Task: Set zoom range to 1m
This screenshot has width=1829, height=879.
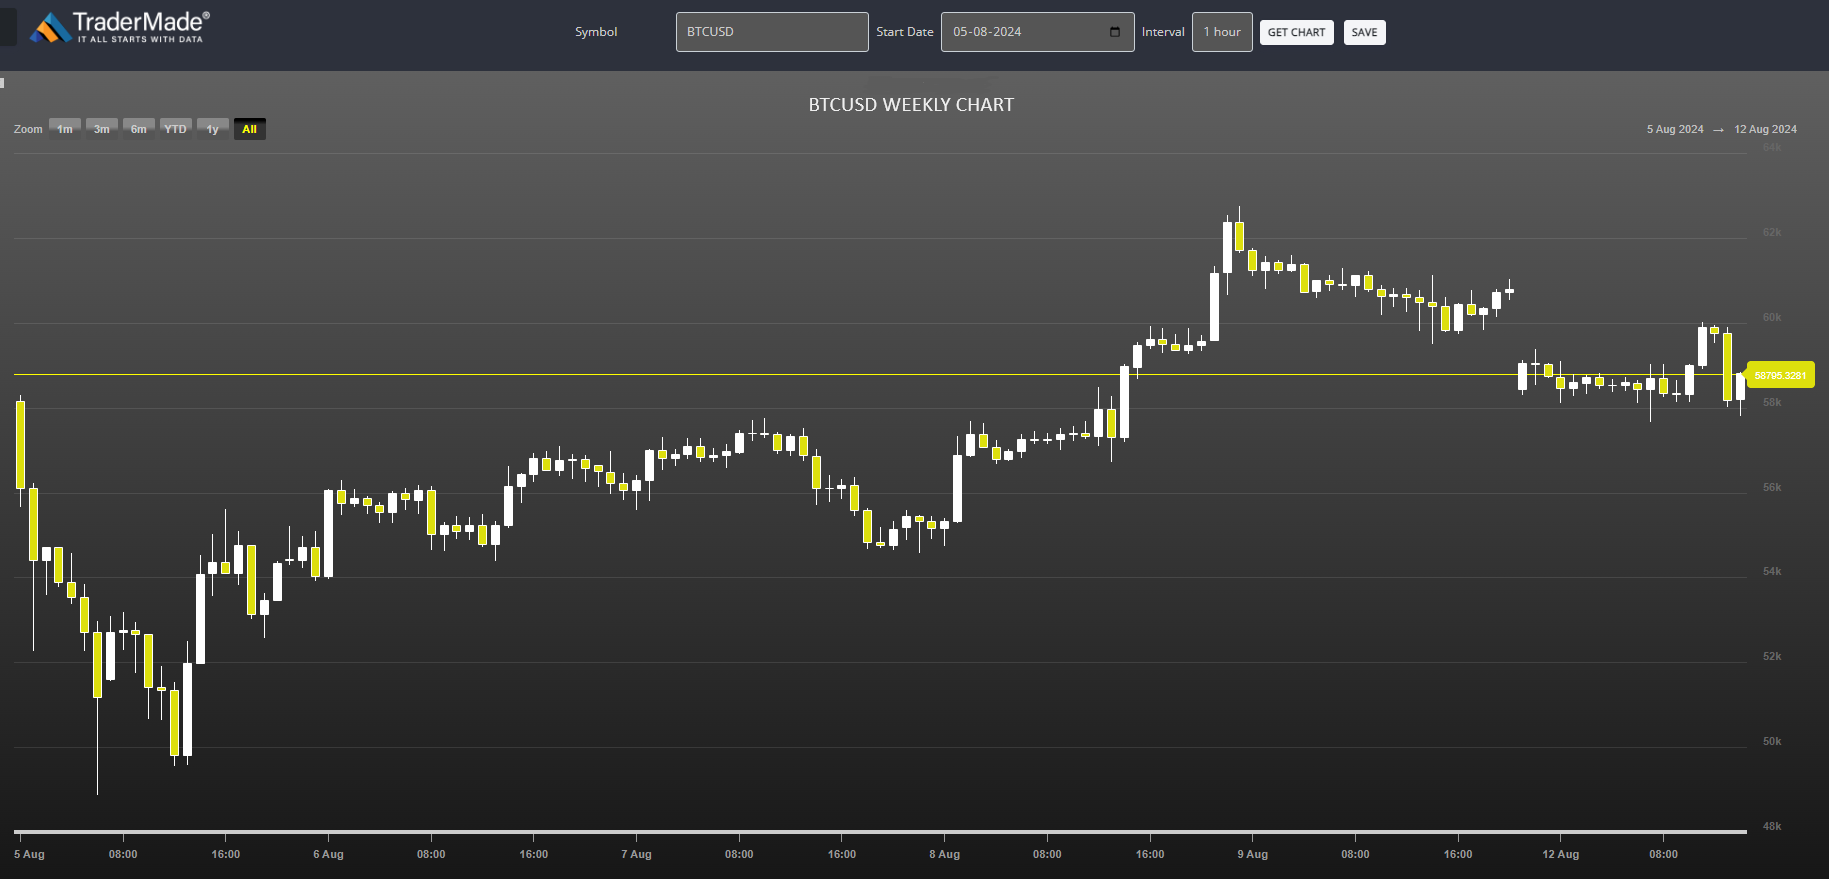Action: coord(65,129)
